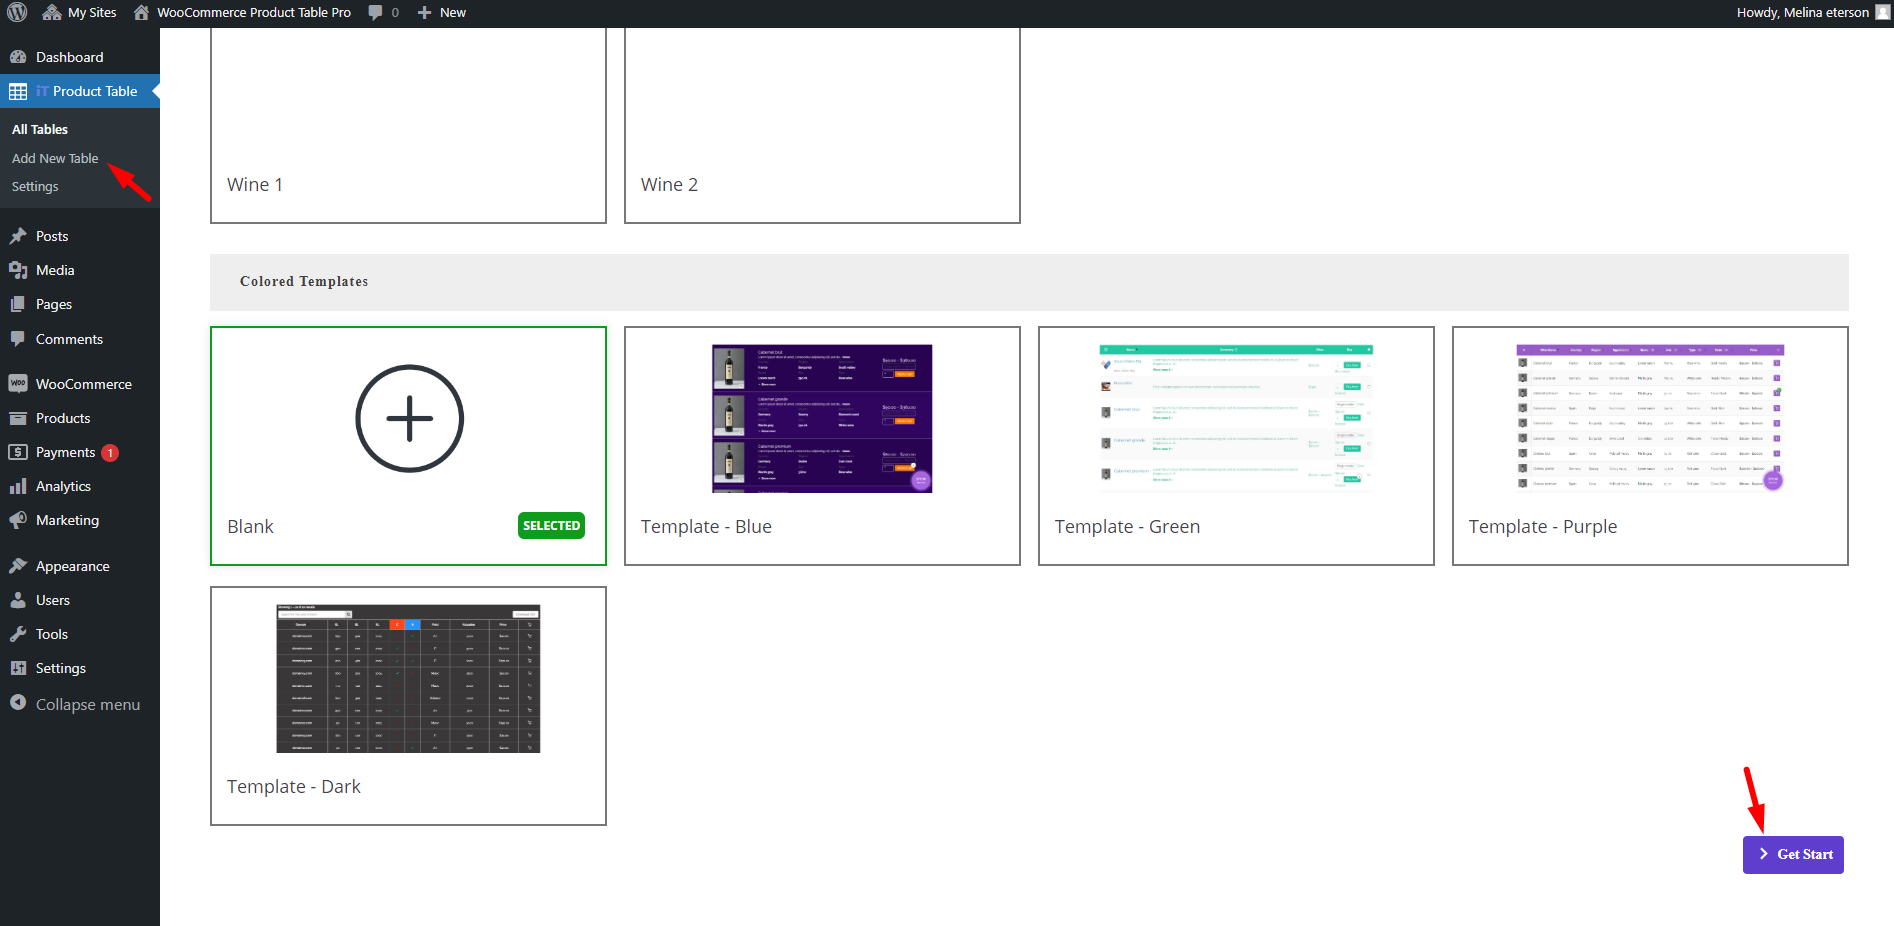1894x926 pixels.
Task: Choose the Template - Blue preview
Action: click(822, 419)
